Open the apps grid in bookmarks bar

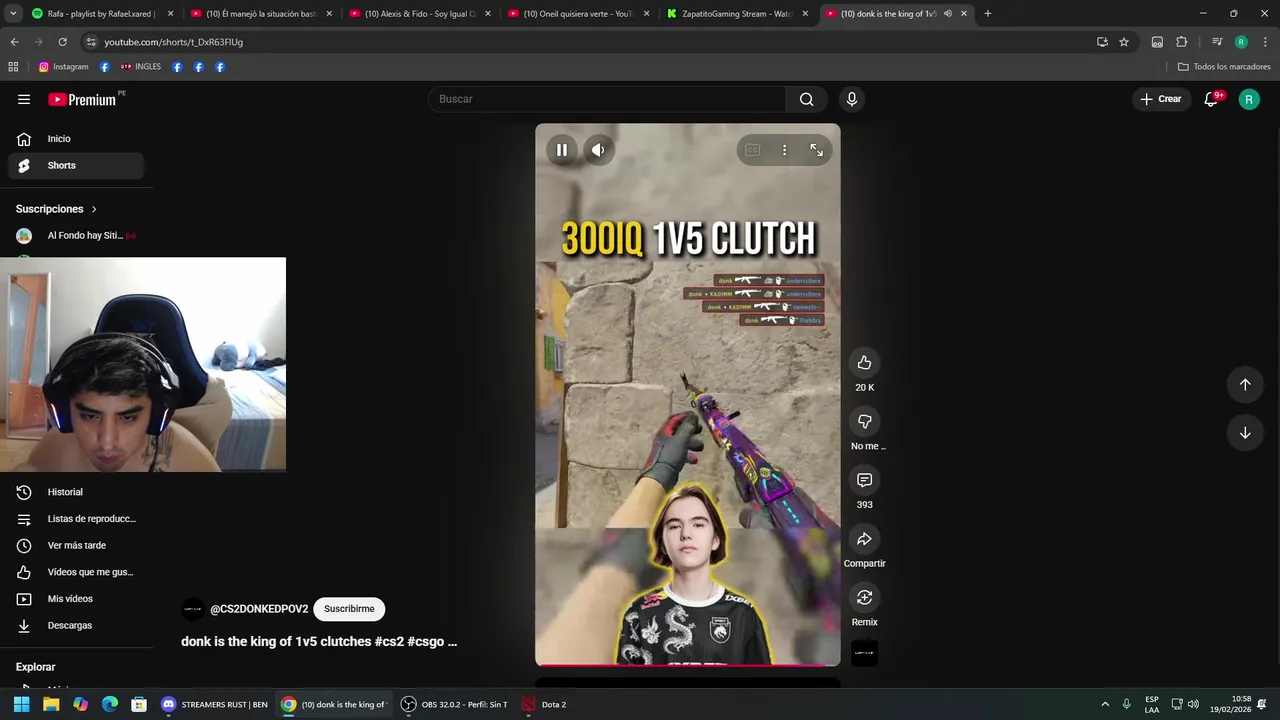pyautogui.click(x=13, y=67)
